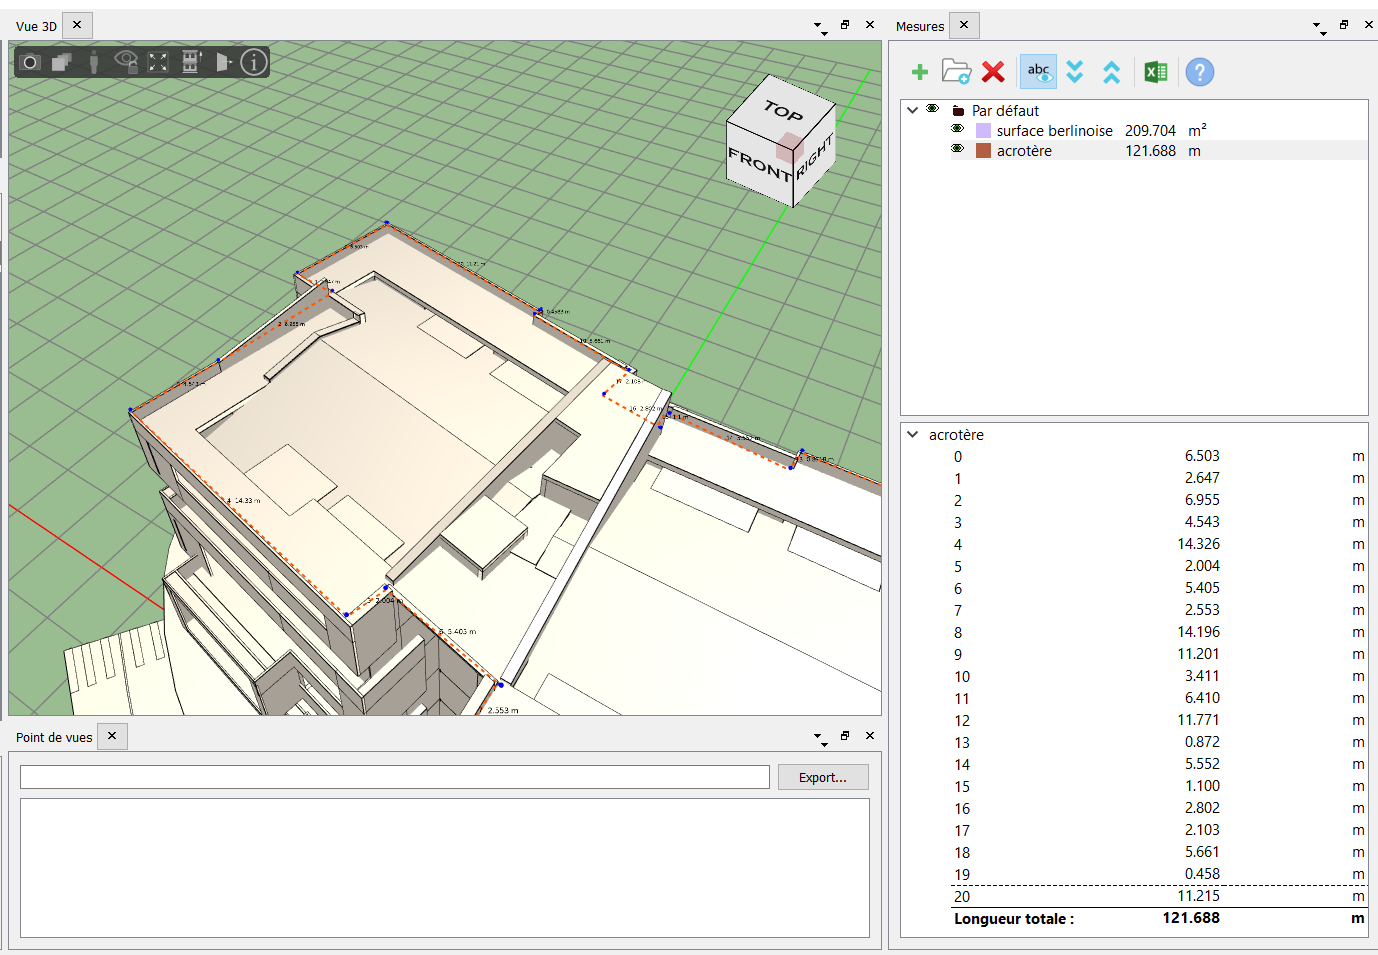1378x955 pixels.
Task: Float the Point de vues panel
Action: point(845,736)
